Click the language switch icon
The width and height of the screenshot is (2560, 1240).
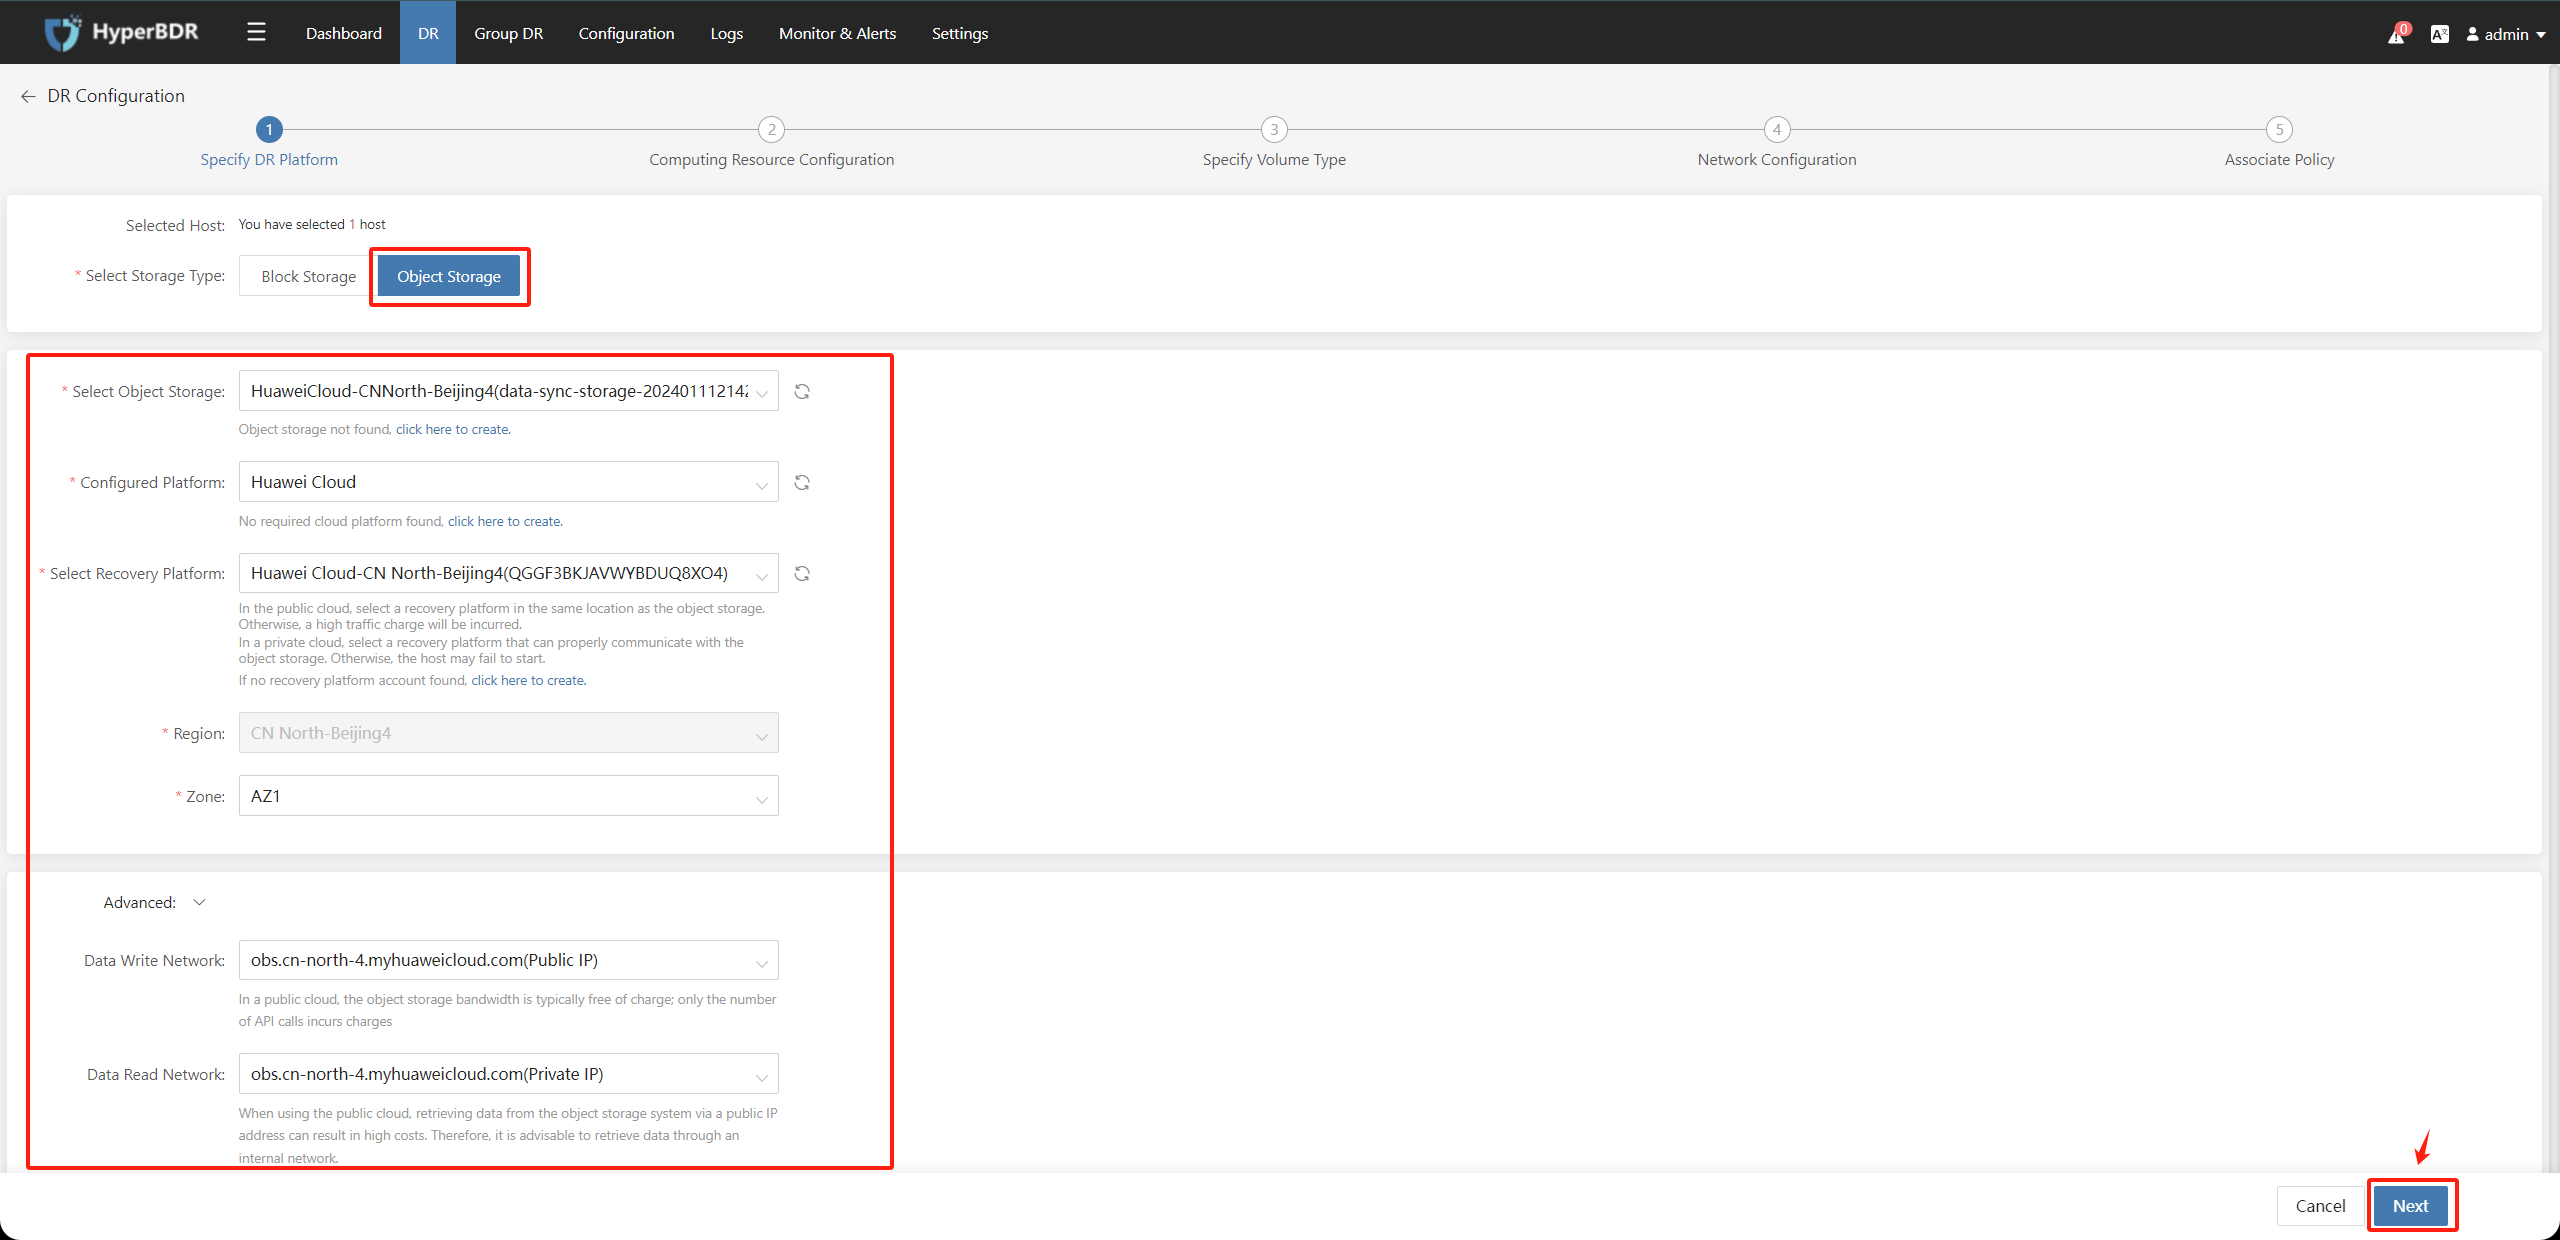tap(2440, 34)
